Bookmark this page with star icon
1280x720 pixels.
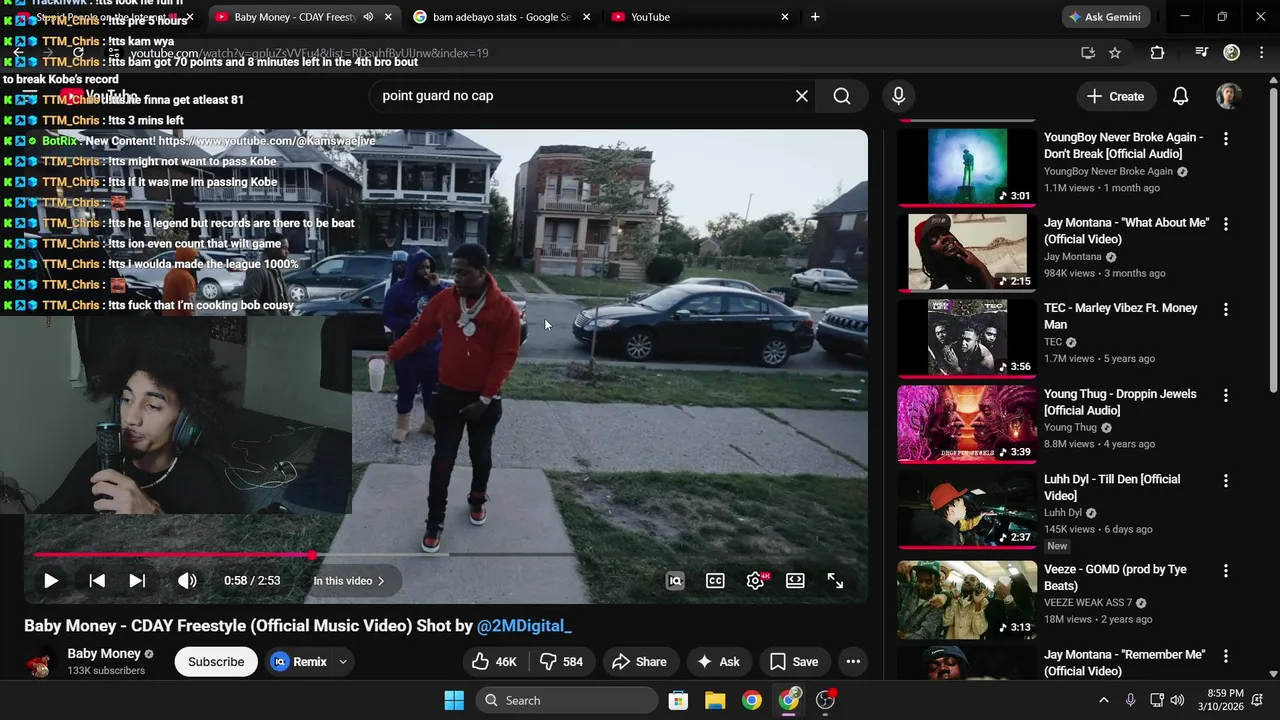tap(1115, 53)
